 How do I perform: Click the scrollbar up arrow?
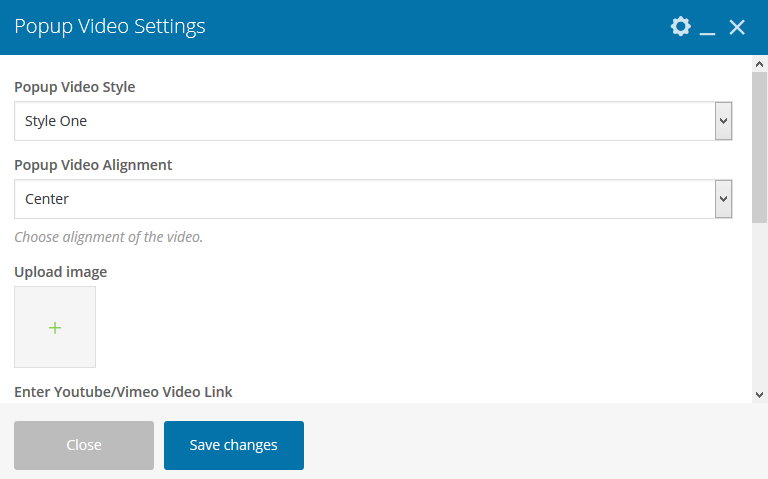point(759,65)
